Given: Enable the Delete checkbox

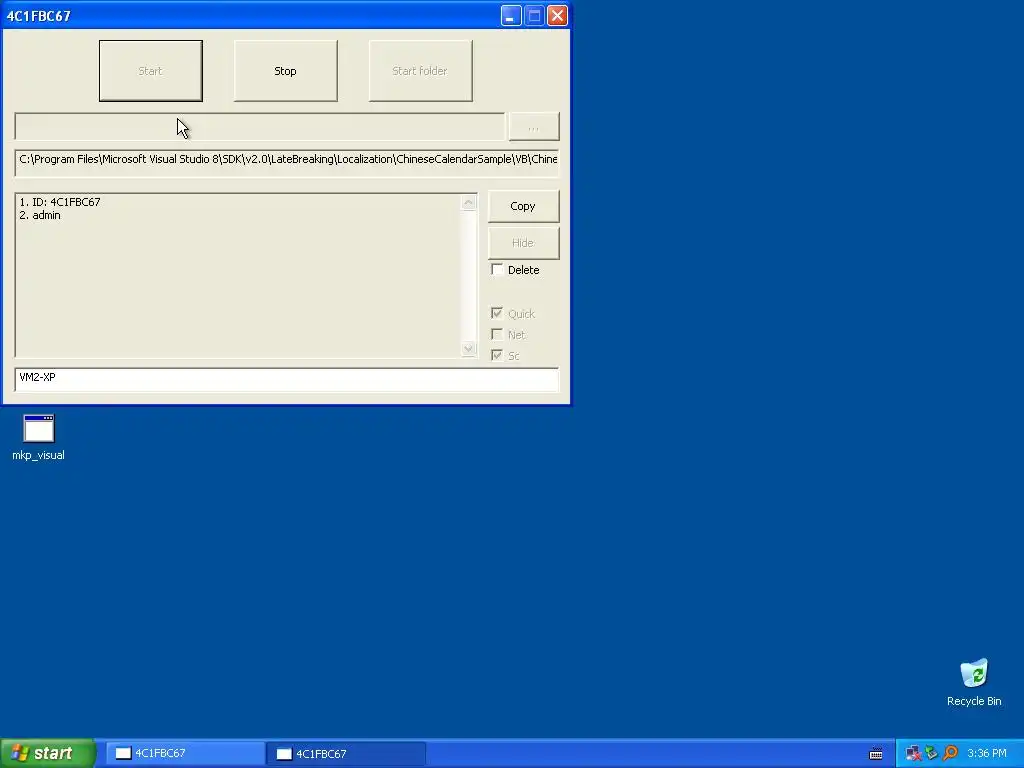Looking at the screenshot, I should click(x=497, y=270).
